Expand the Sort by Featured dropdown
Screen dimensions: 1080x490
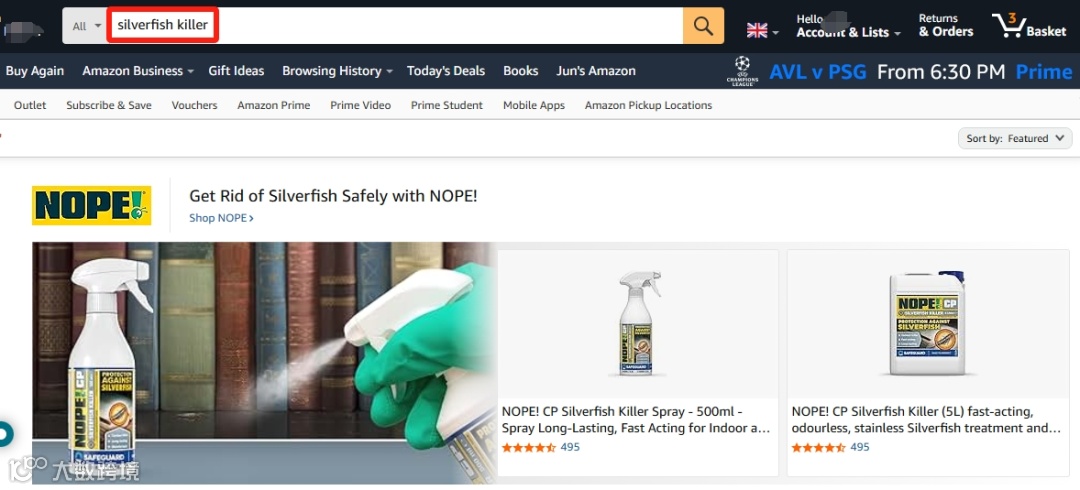[x=1015, y=139]
